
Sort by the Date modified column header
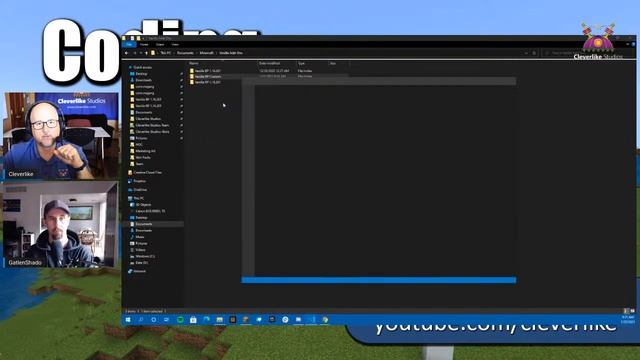269,63
